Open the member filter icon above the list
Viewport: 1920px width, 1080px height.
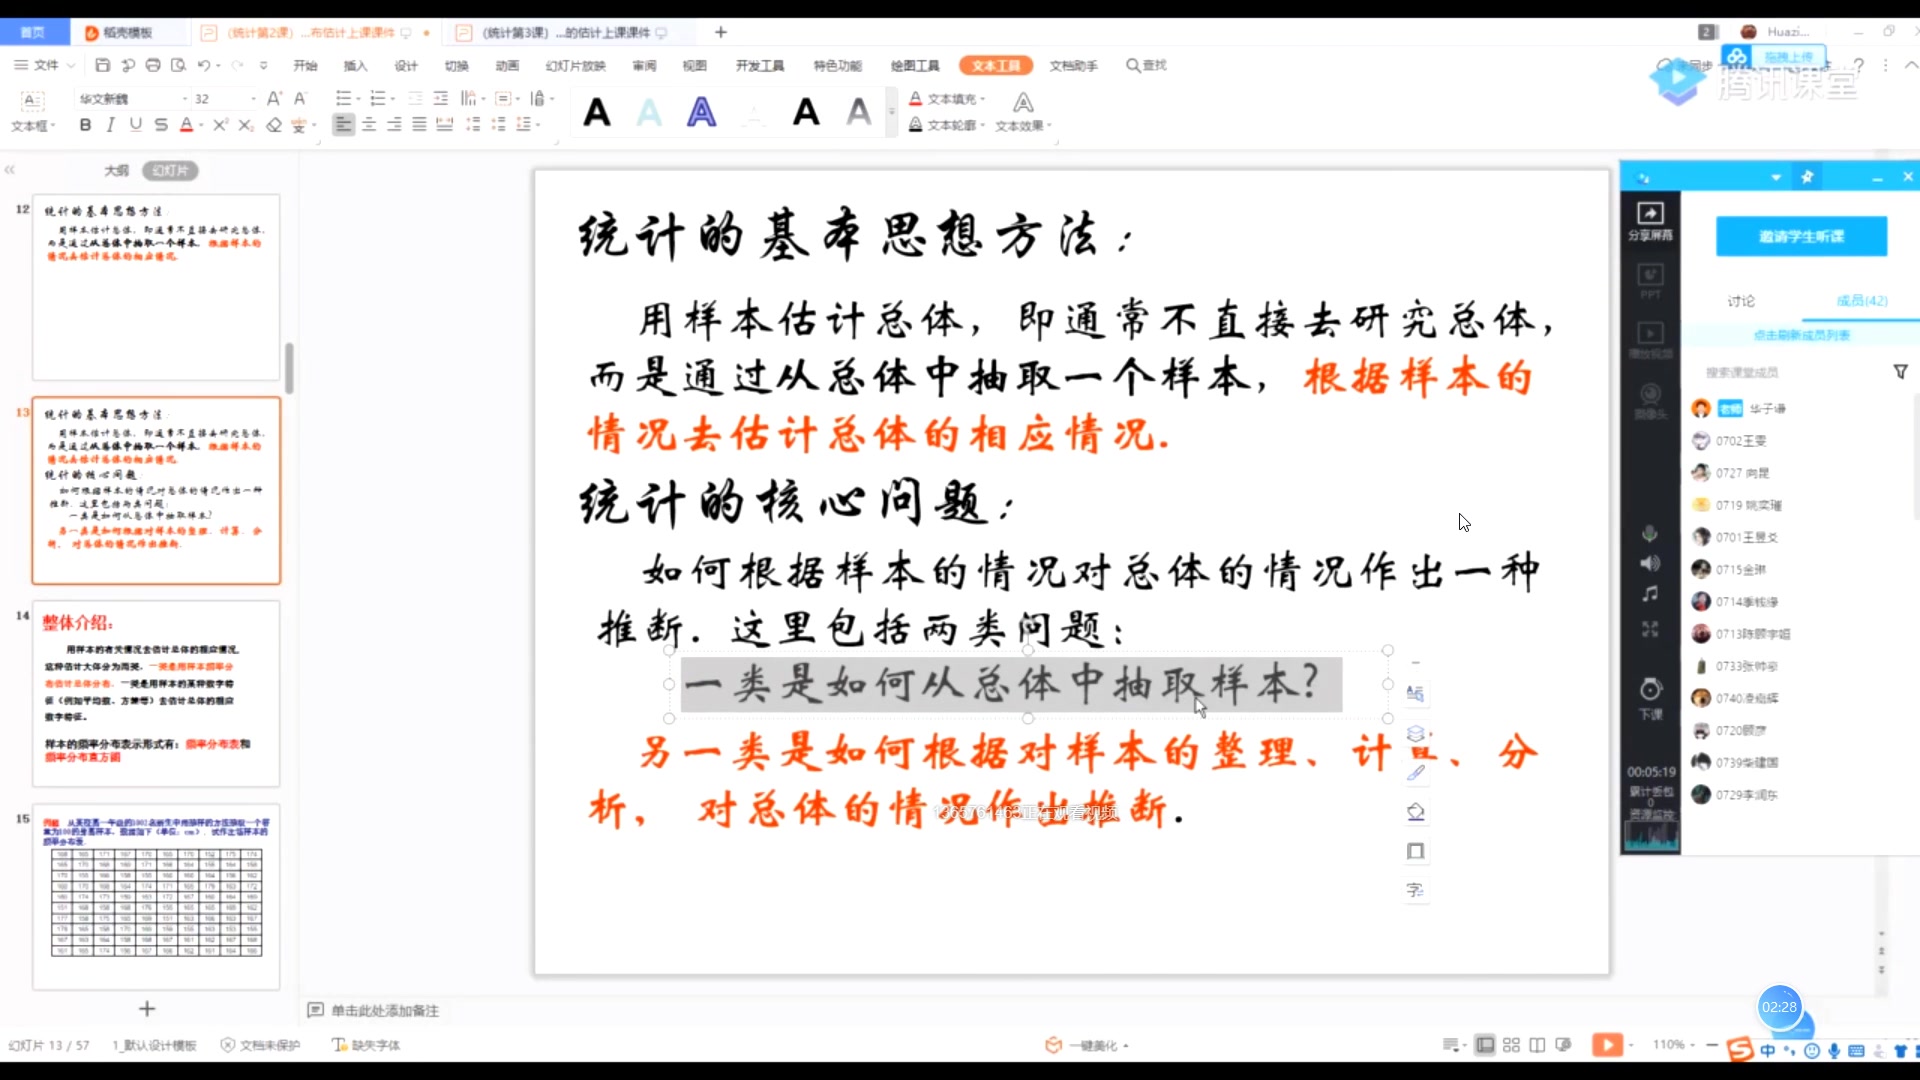point(1903,371)
